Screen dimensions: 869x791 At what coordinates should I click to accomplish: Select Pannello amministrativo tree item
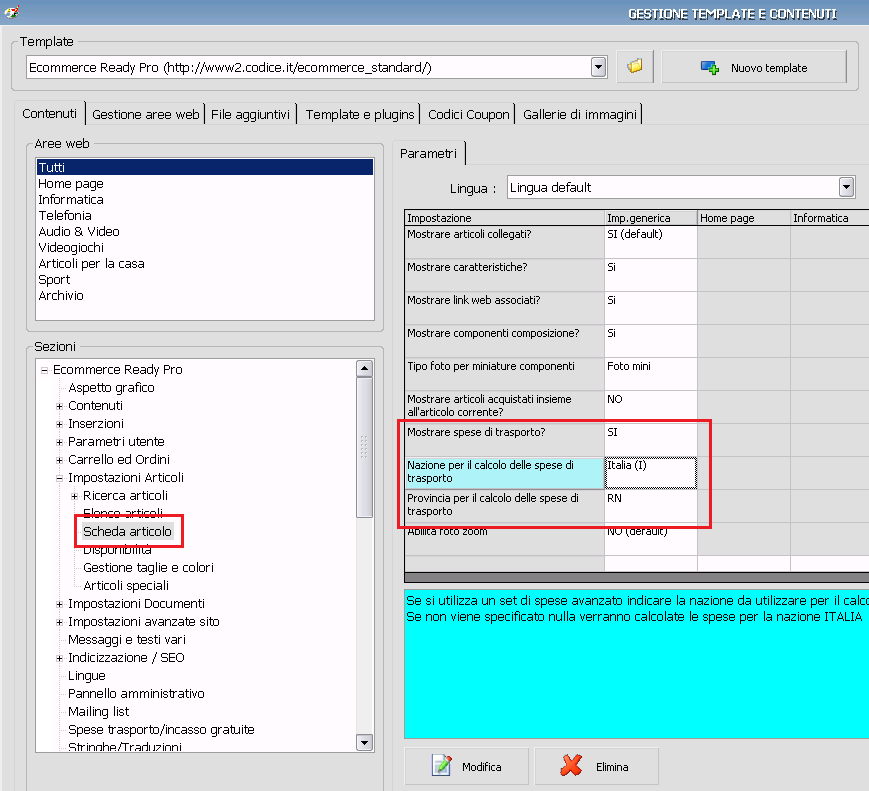(x=136, y=694)
